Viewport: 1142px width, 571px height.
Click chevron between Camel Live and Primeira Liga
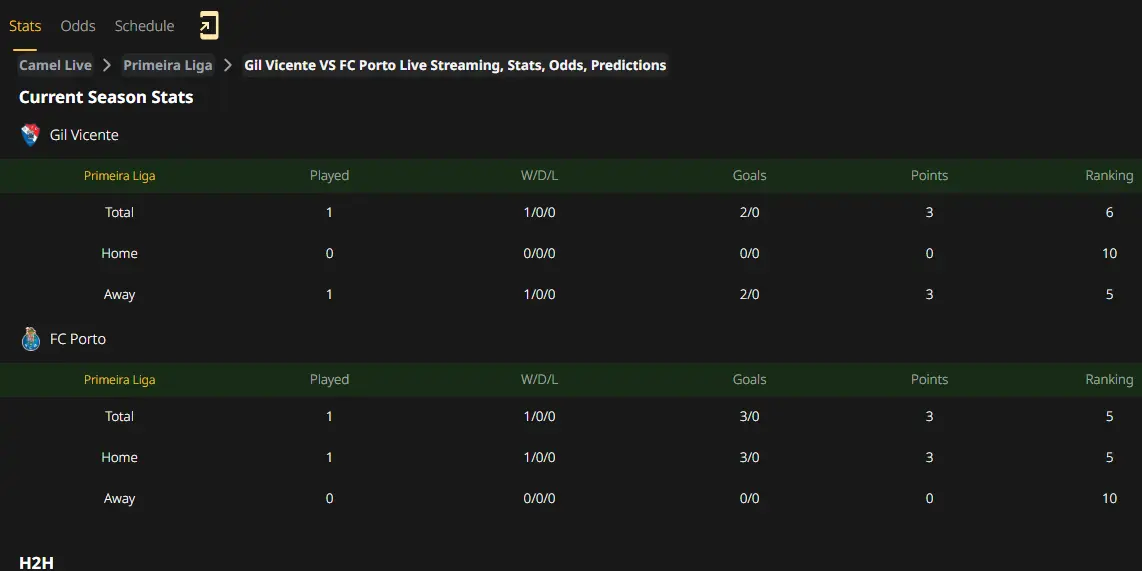click(107, 66)
